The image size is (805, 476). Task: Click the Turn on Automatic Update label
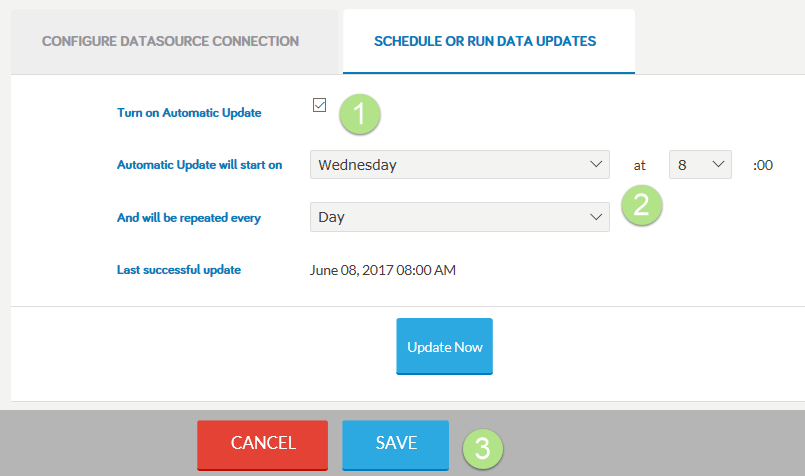pos(189,113)
